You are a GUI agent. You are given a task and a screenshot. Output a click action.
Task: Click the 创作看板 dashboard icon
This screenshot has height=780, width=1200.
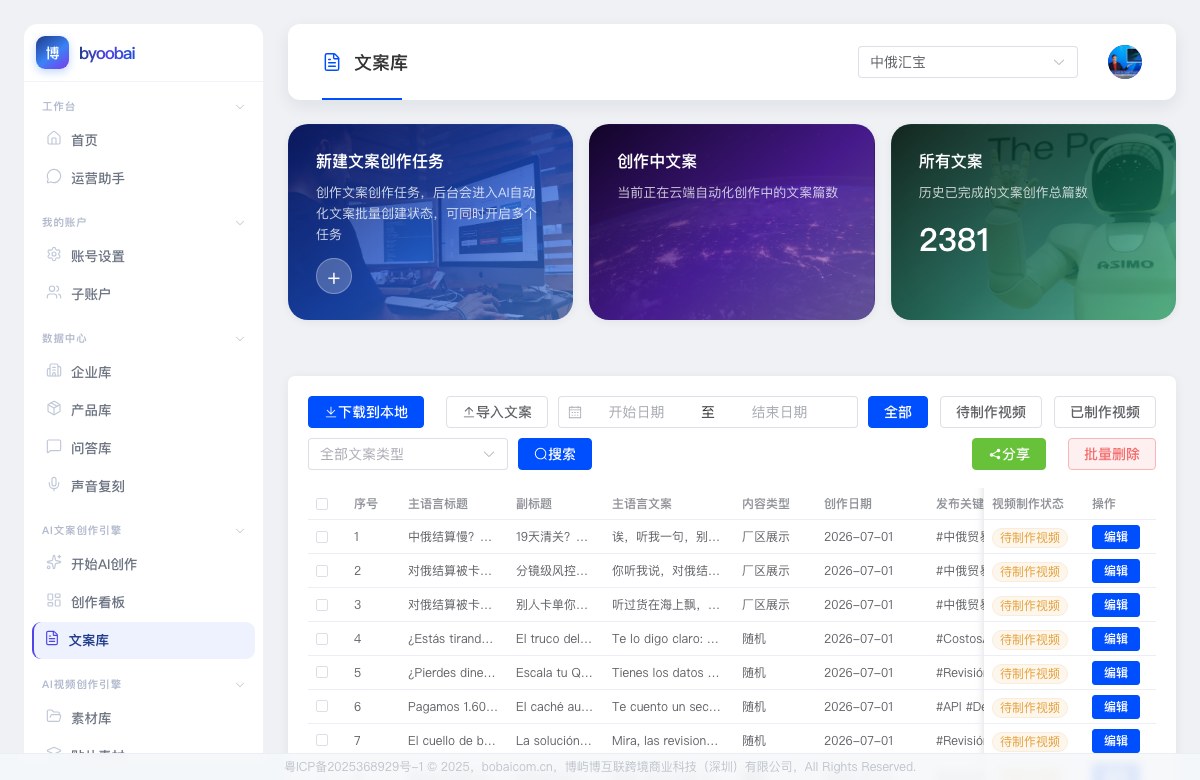pyautogui.click(x=54, y=601)
